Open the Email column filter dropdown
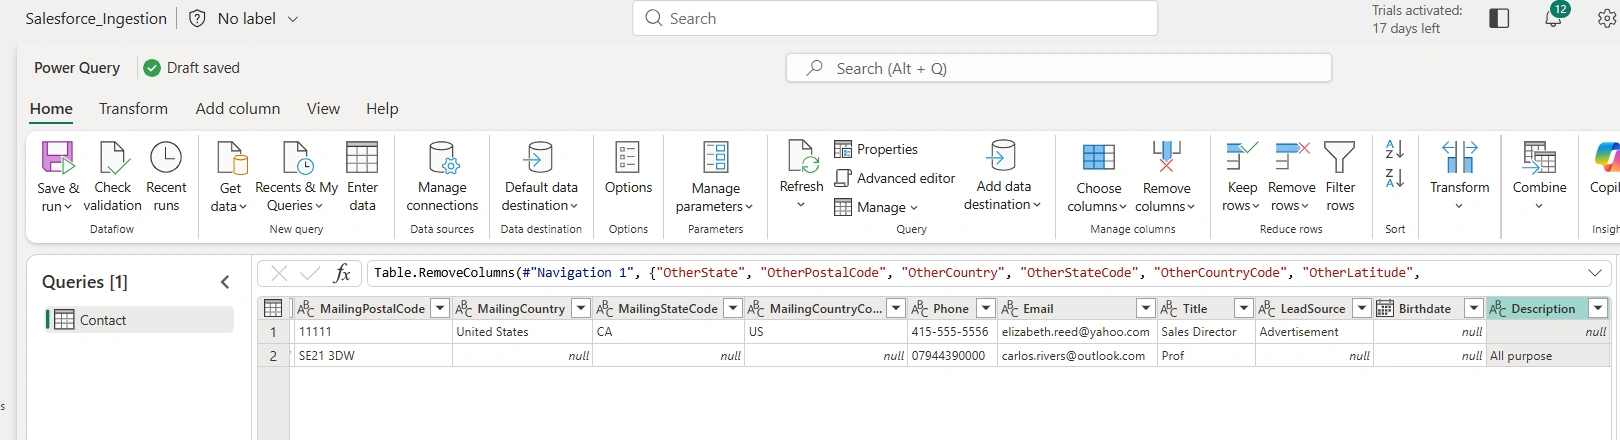The image size is (1620, 440). [x=1145, y=308]
